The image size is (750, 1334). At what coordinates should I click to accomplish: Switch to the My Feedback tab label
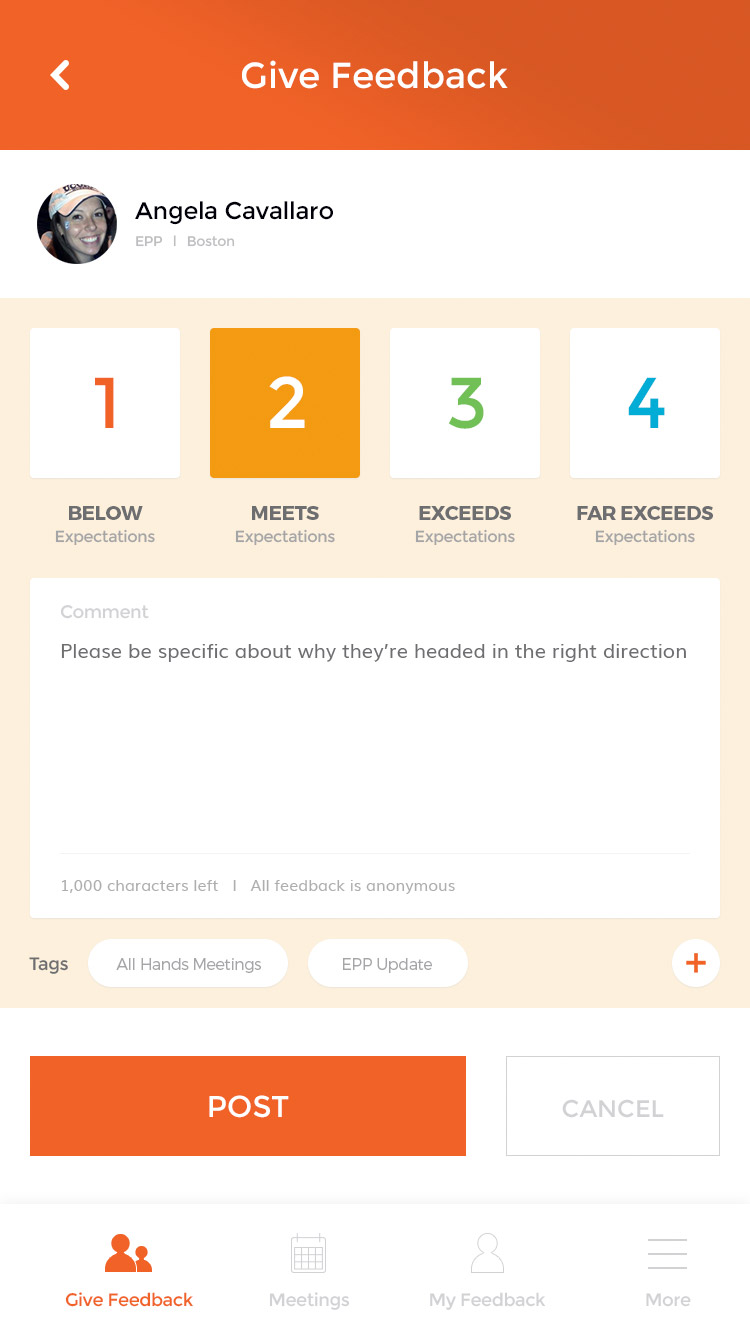click(x=487, y=1300)
